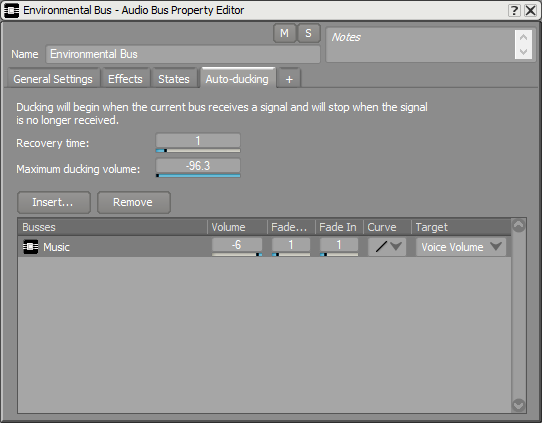The image size is (542, 423).
Task: Switch to the General Settings tab
Action: point(53,79)
